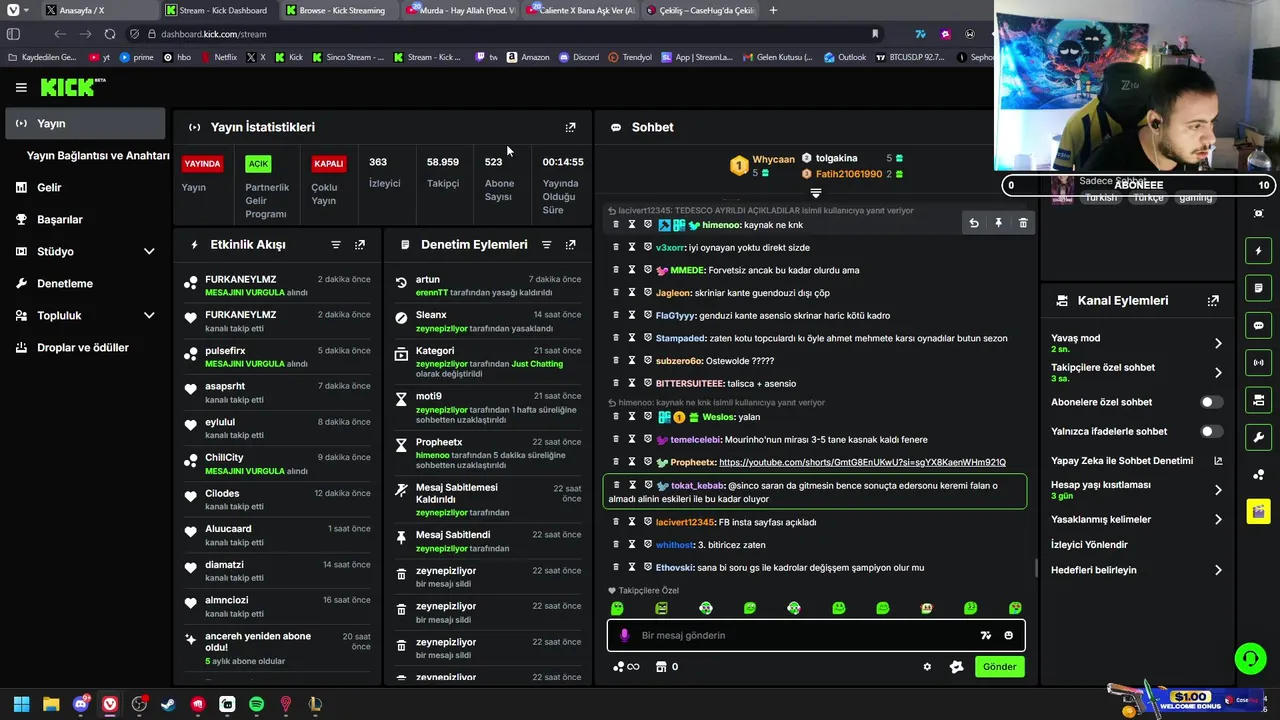Select Yayın in the left sidebar
The height and width of the screenshot is (720, 1280).
click(x=84, y=123)
